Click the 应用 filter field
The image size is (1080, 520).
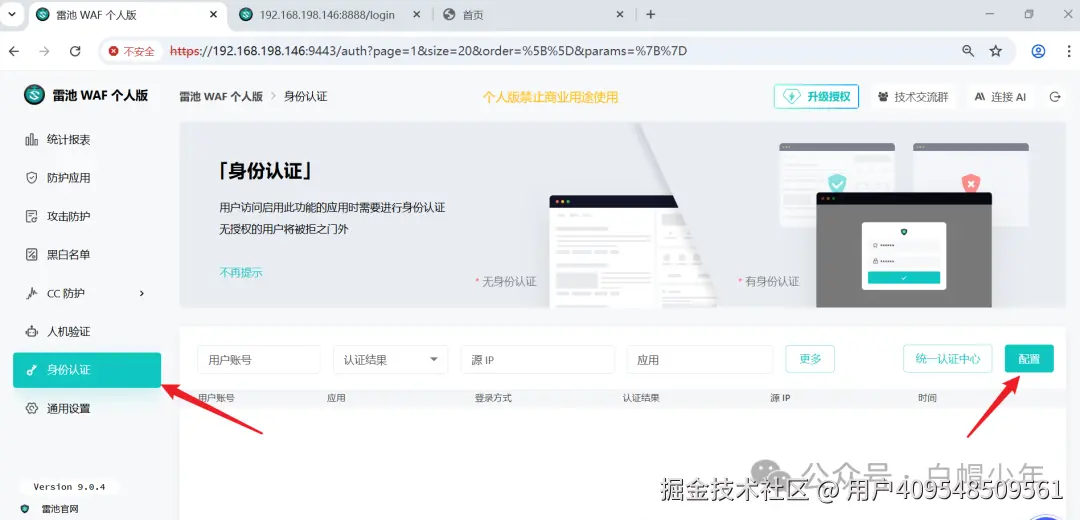click(x=700, y=360)
